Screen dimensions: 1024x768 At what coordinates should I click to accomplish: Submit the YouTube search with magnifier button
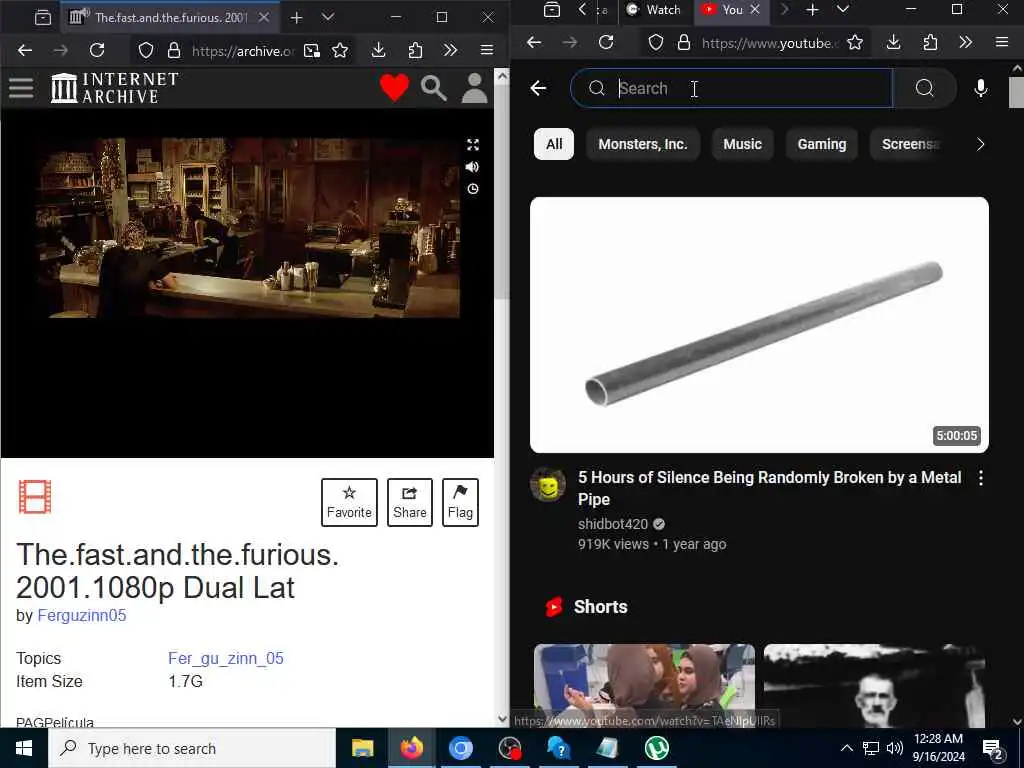[x=924, y=88]
